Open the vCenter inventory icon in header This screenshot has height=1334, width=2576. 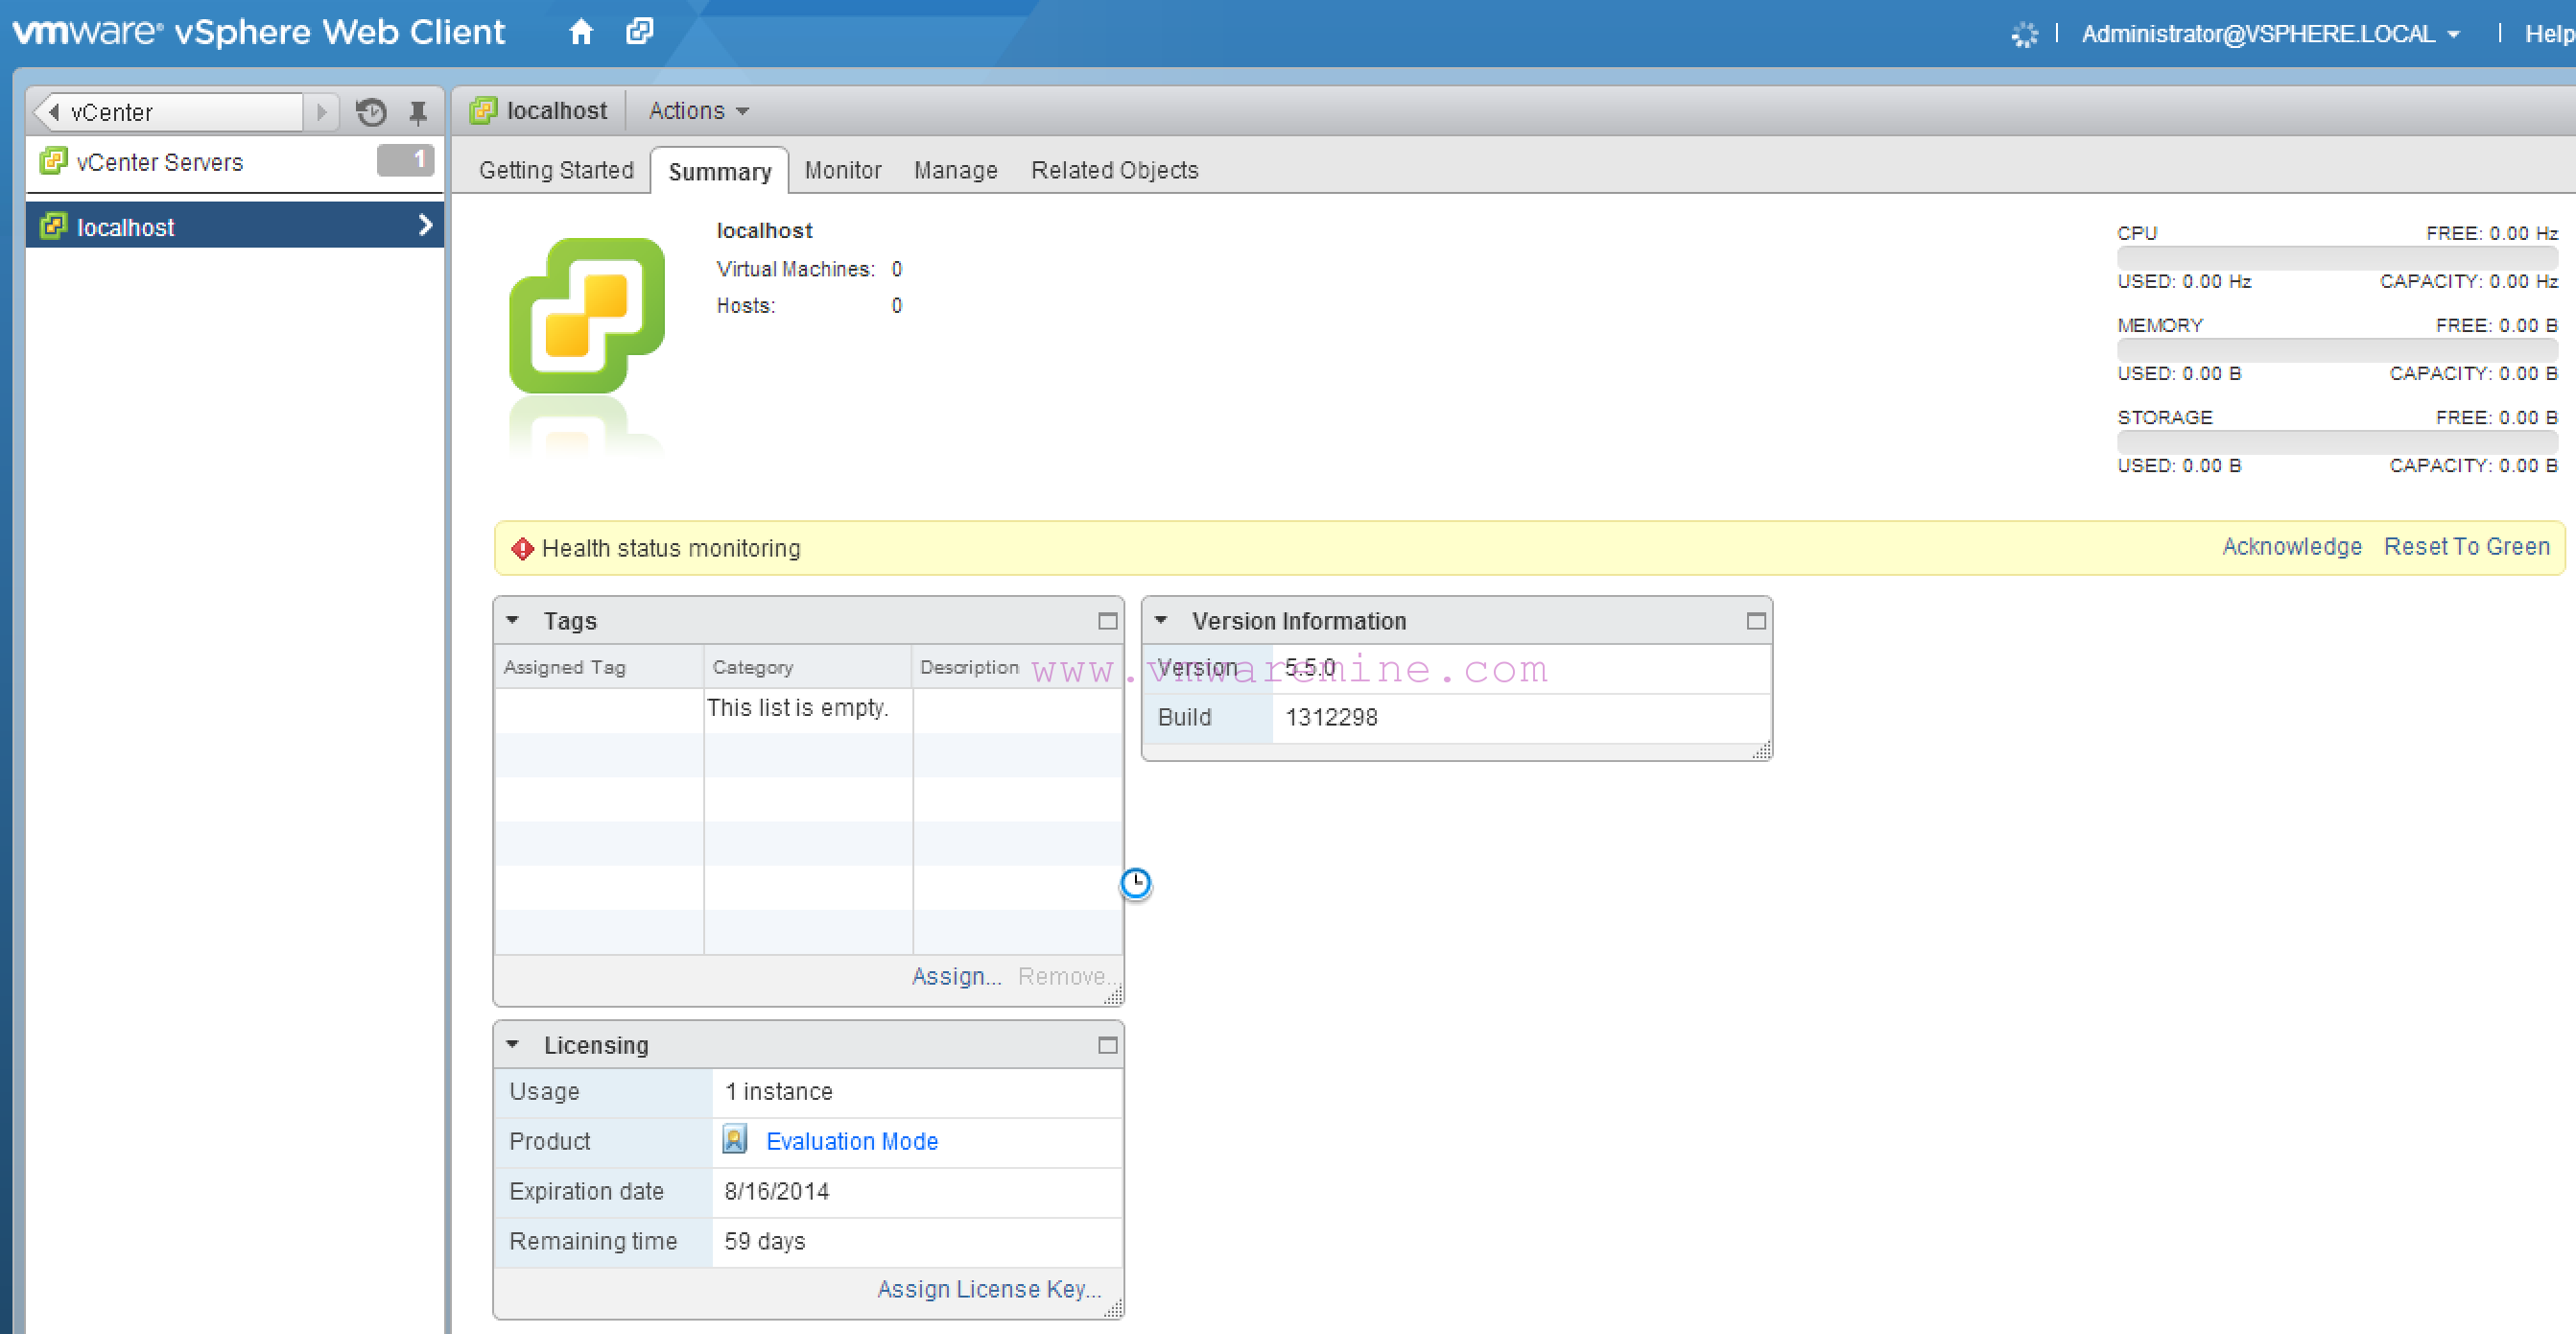pyautogui.click(x=640, y=32)
